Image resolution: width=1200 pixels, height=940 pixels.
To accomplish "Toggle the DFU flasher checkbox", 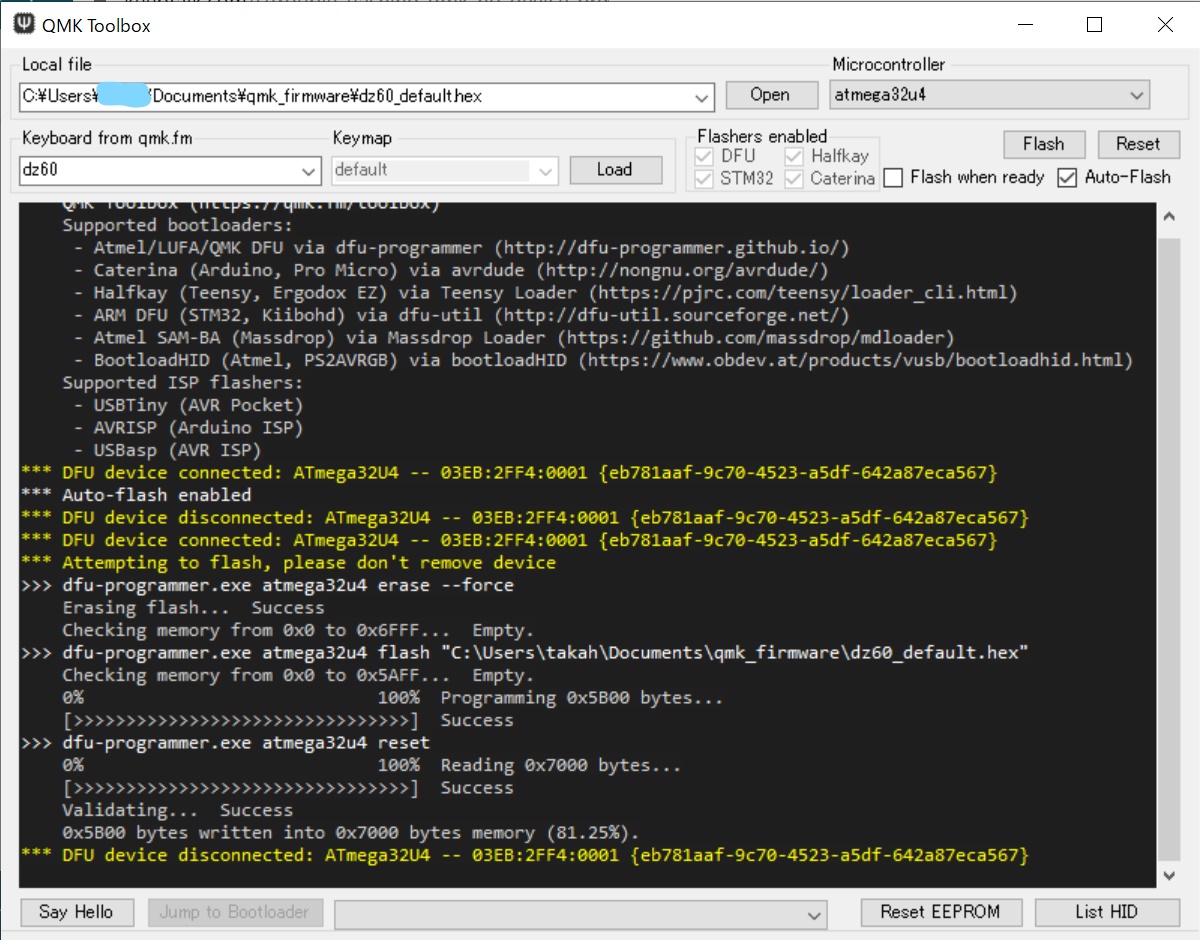I will (704, 157).
